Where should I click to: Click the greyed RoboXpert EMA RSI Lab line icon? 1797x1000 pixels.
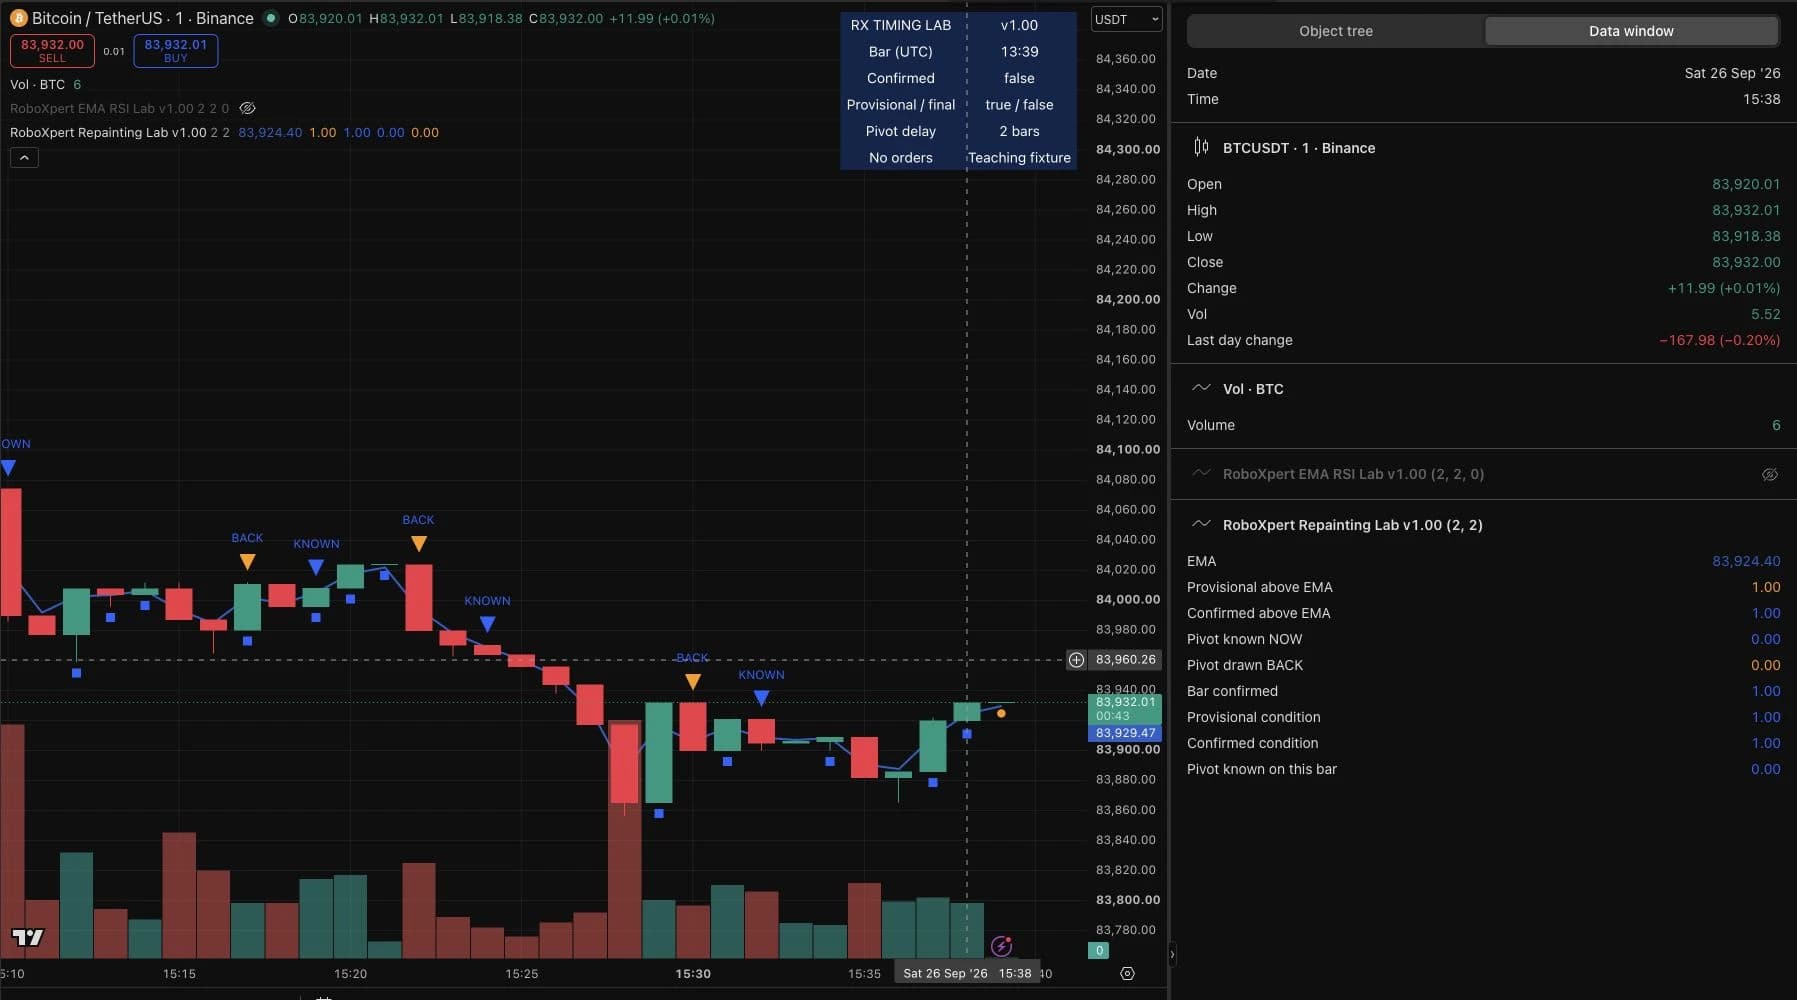[x=1201, y=474]
